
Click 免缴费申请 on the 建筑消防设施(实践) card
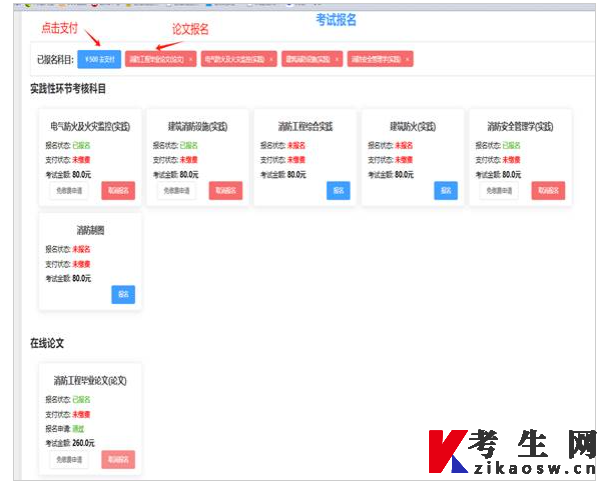(177, 191)
